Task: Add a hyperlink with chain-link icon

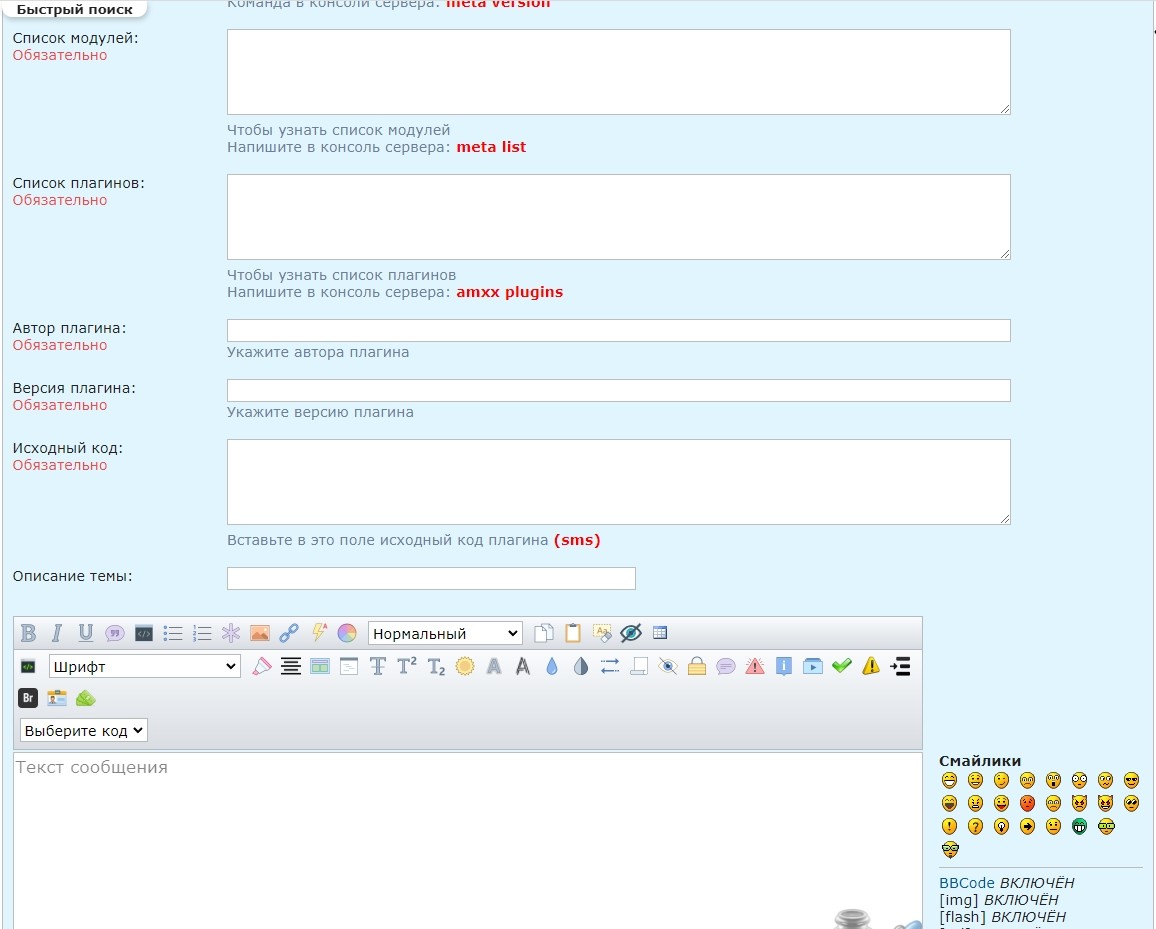Action: click(289, 633)
